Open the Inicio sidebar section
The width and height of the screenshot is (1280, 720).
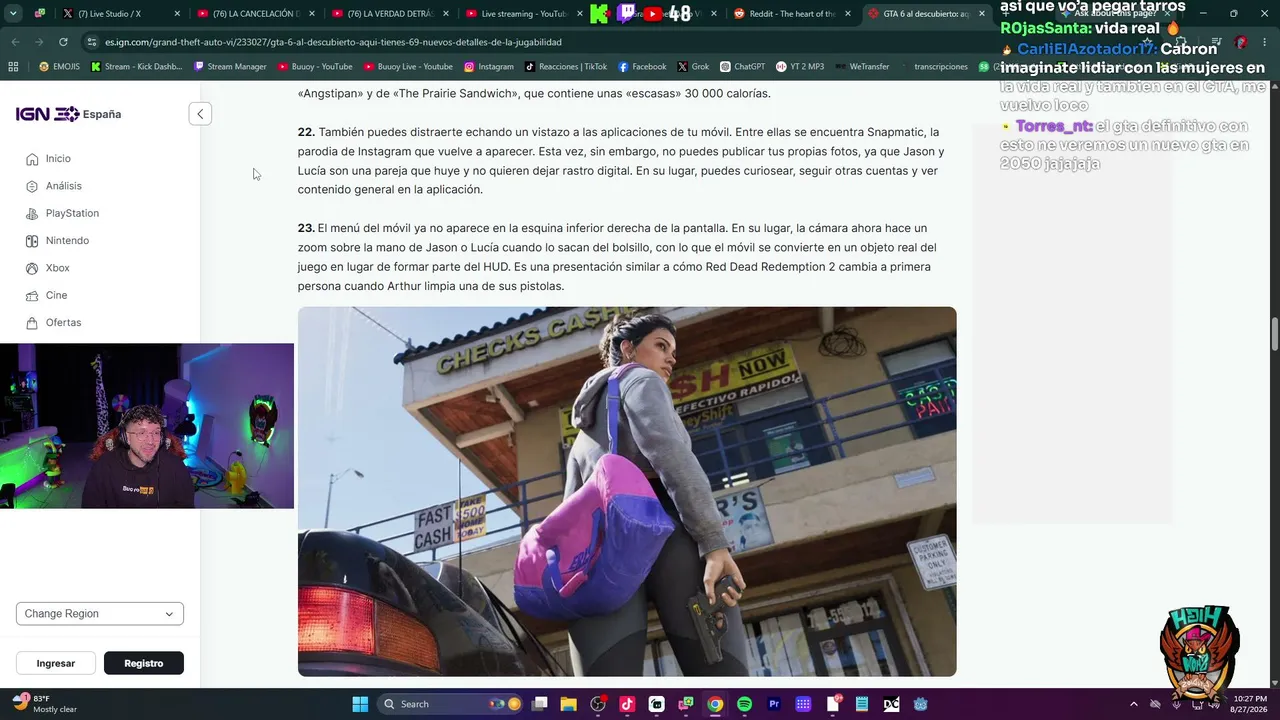click(x=48, y=159)
